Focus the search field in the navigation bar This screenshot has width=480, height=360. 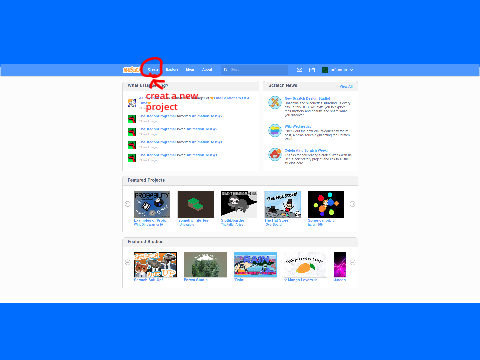pos(254,70)
